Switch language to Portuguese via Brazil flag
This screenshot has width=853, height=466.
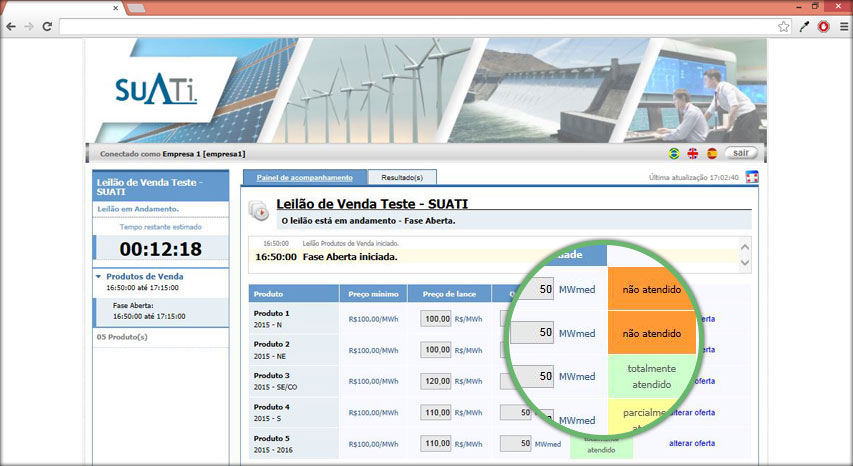point(674,153)
